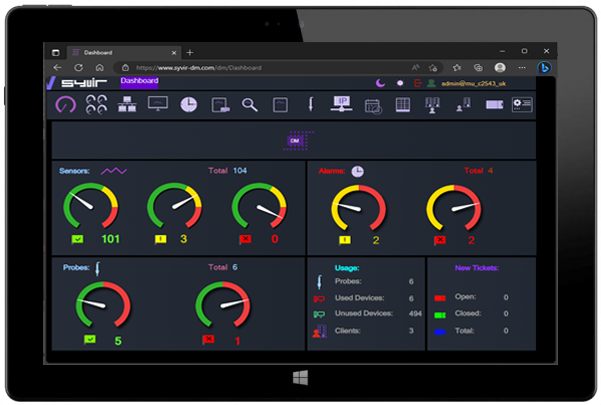Click the sensors warning gauge showing 3
601x405 pixels.
[x=175, y=205]
